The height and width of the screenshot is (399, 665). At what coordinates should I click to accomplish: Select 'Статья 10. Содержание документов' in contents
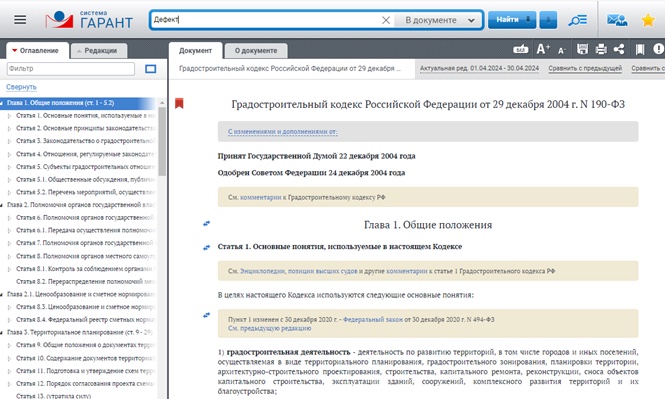click(85, 358)
